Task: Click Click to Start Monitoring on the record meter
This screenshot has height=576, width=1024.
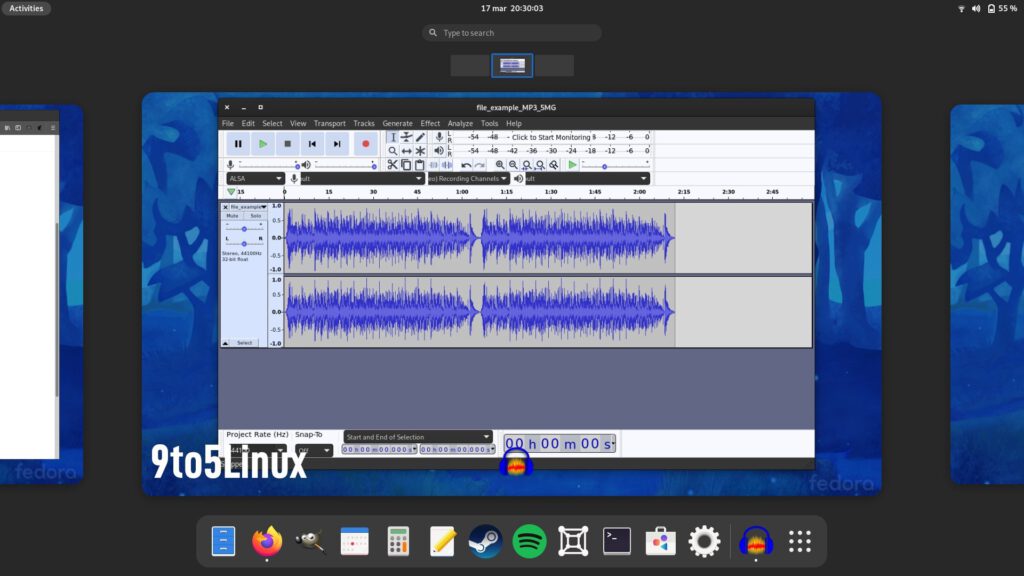Action: coord(551,137)
